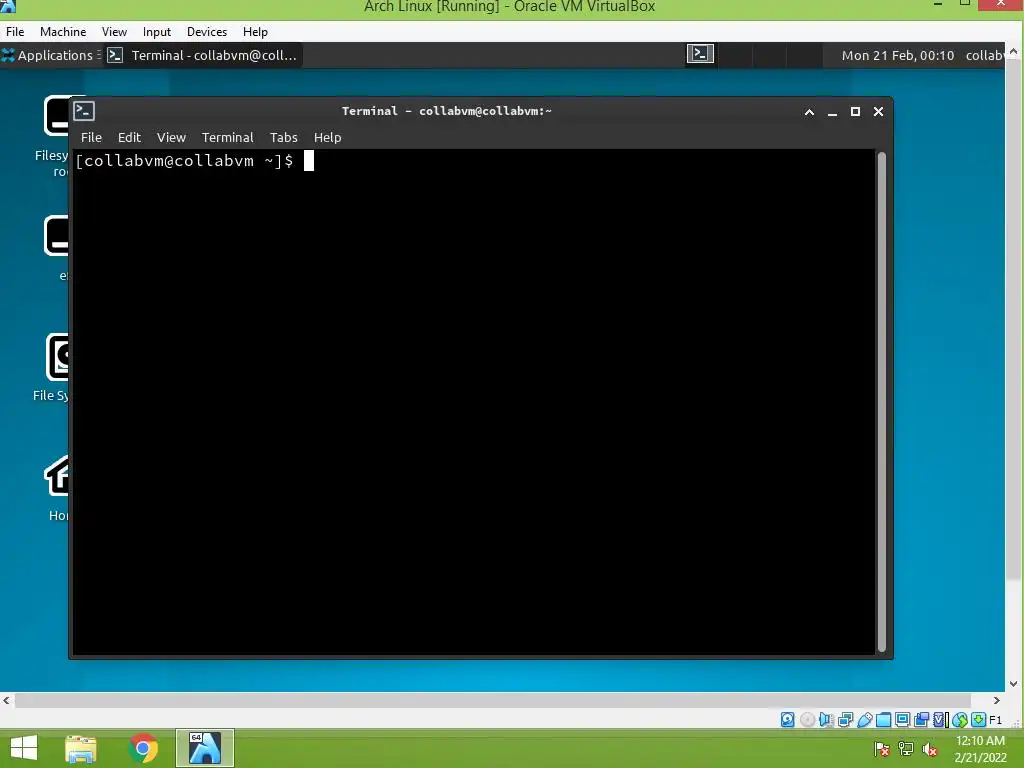Click the VirtualBox vertical scrollbar down arrow
The height and width of the screenshot is (768, 1024).
(1014, 684)
